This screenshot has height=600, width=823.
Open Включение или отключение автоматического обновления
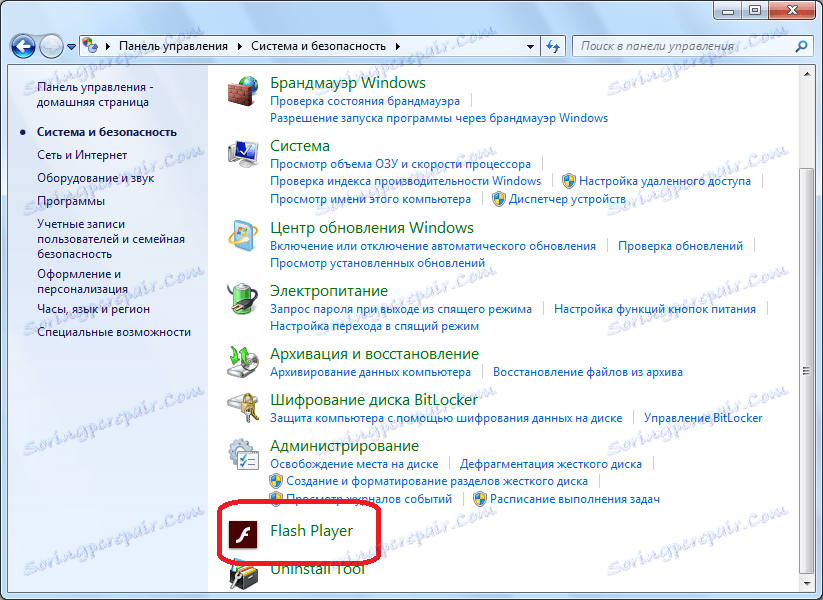pos(433,246)
